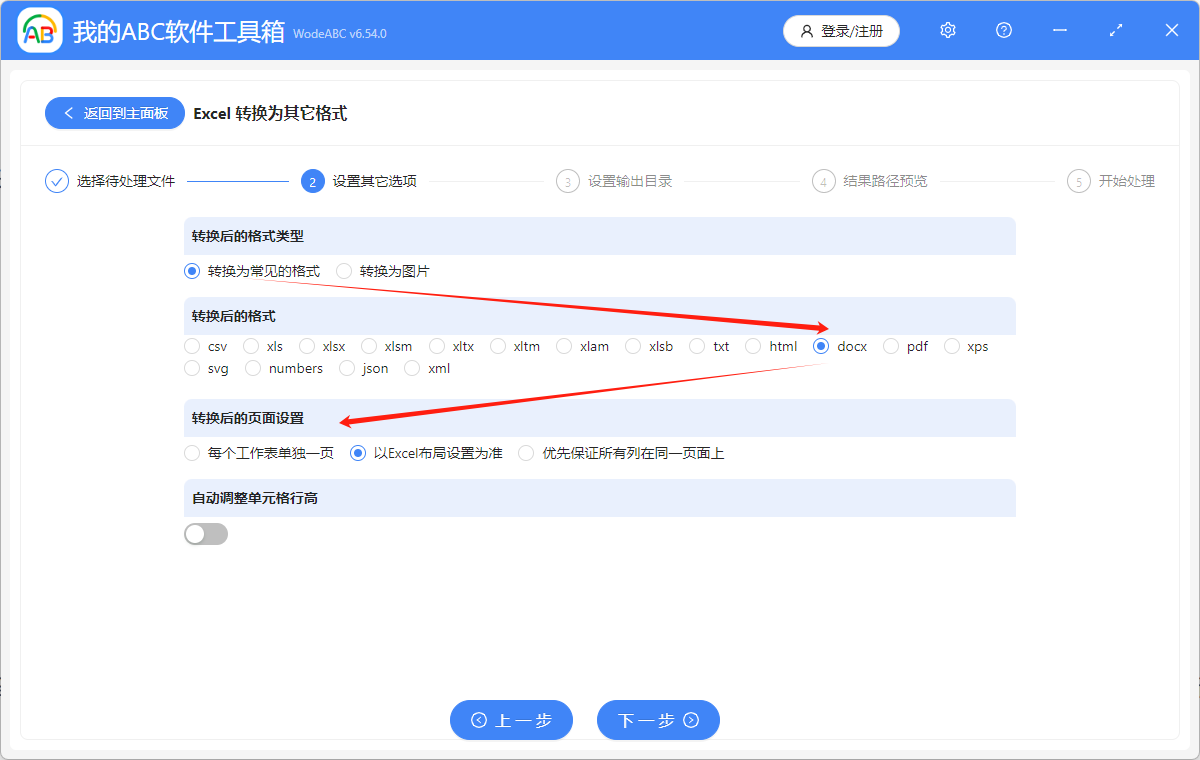Click the 下一步 button
The height and width of the screenshot is (760, 1200).
658,720
